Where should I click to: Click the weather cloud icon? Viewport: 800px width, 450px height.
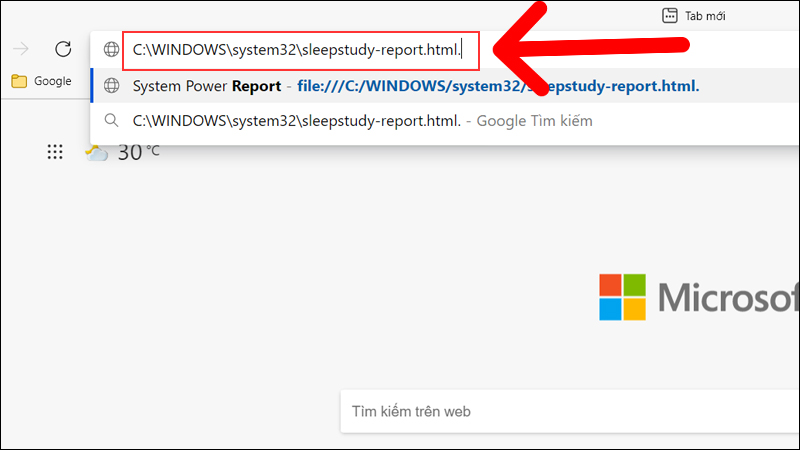tap(96, 153)
